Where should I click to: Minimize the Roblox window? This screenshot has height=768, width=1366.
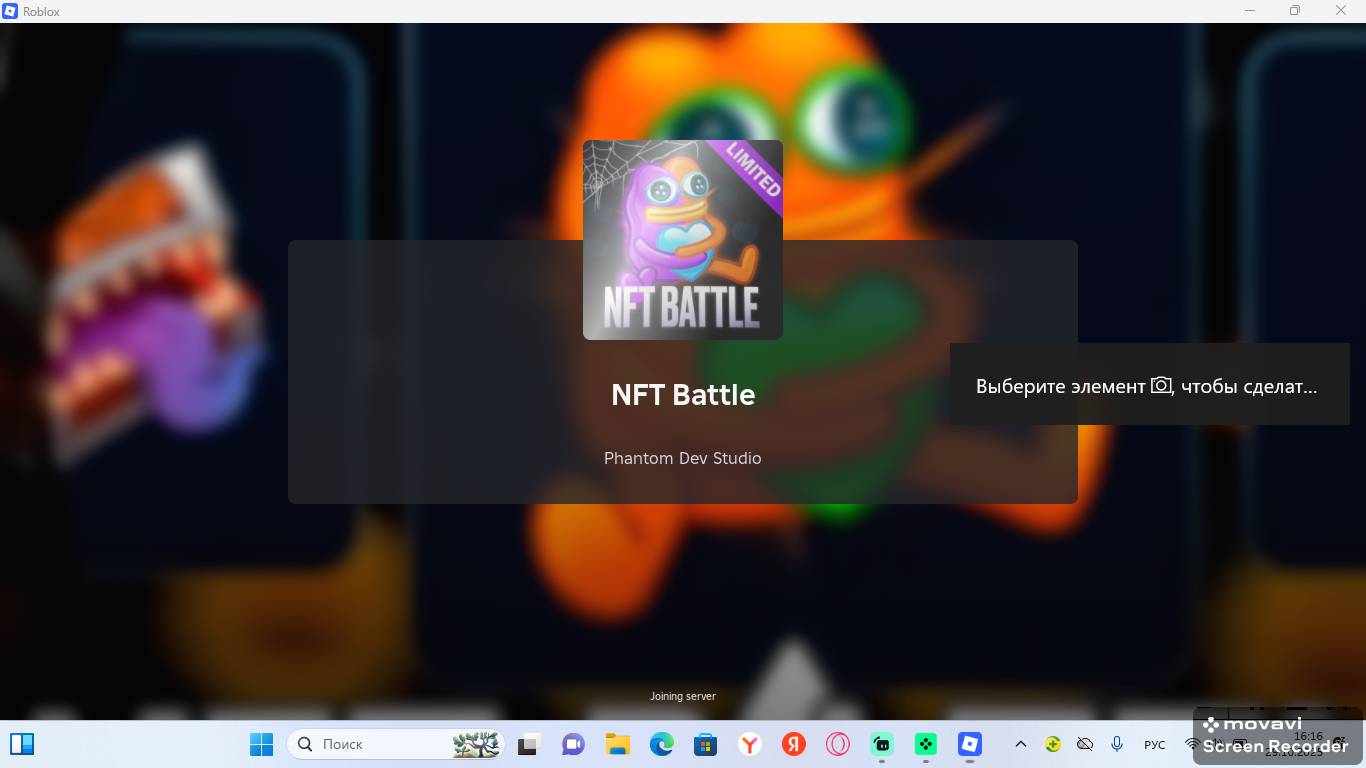pyautogui.click(x=1250, y=11)
